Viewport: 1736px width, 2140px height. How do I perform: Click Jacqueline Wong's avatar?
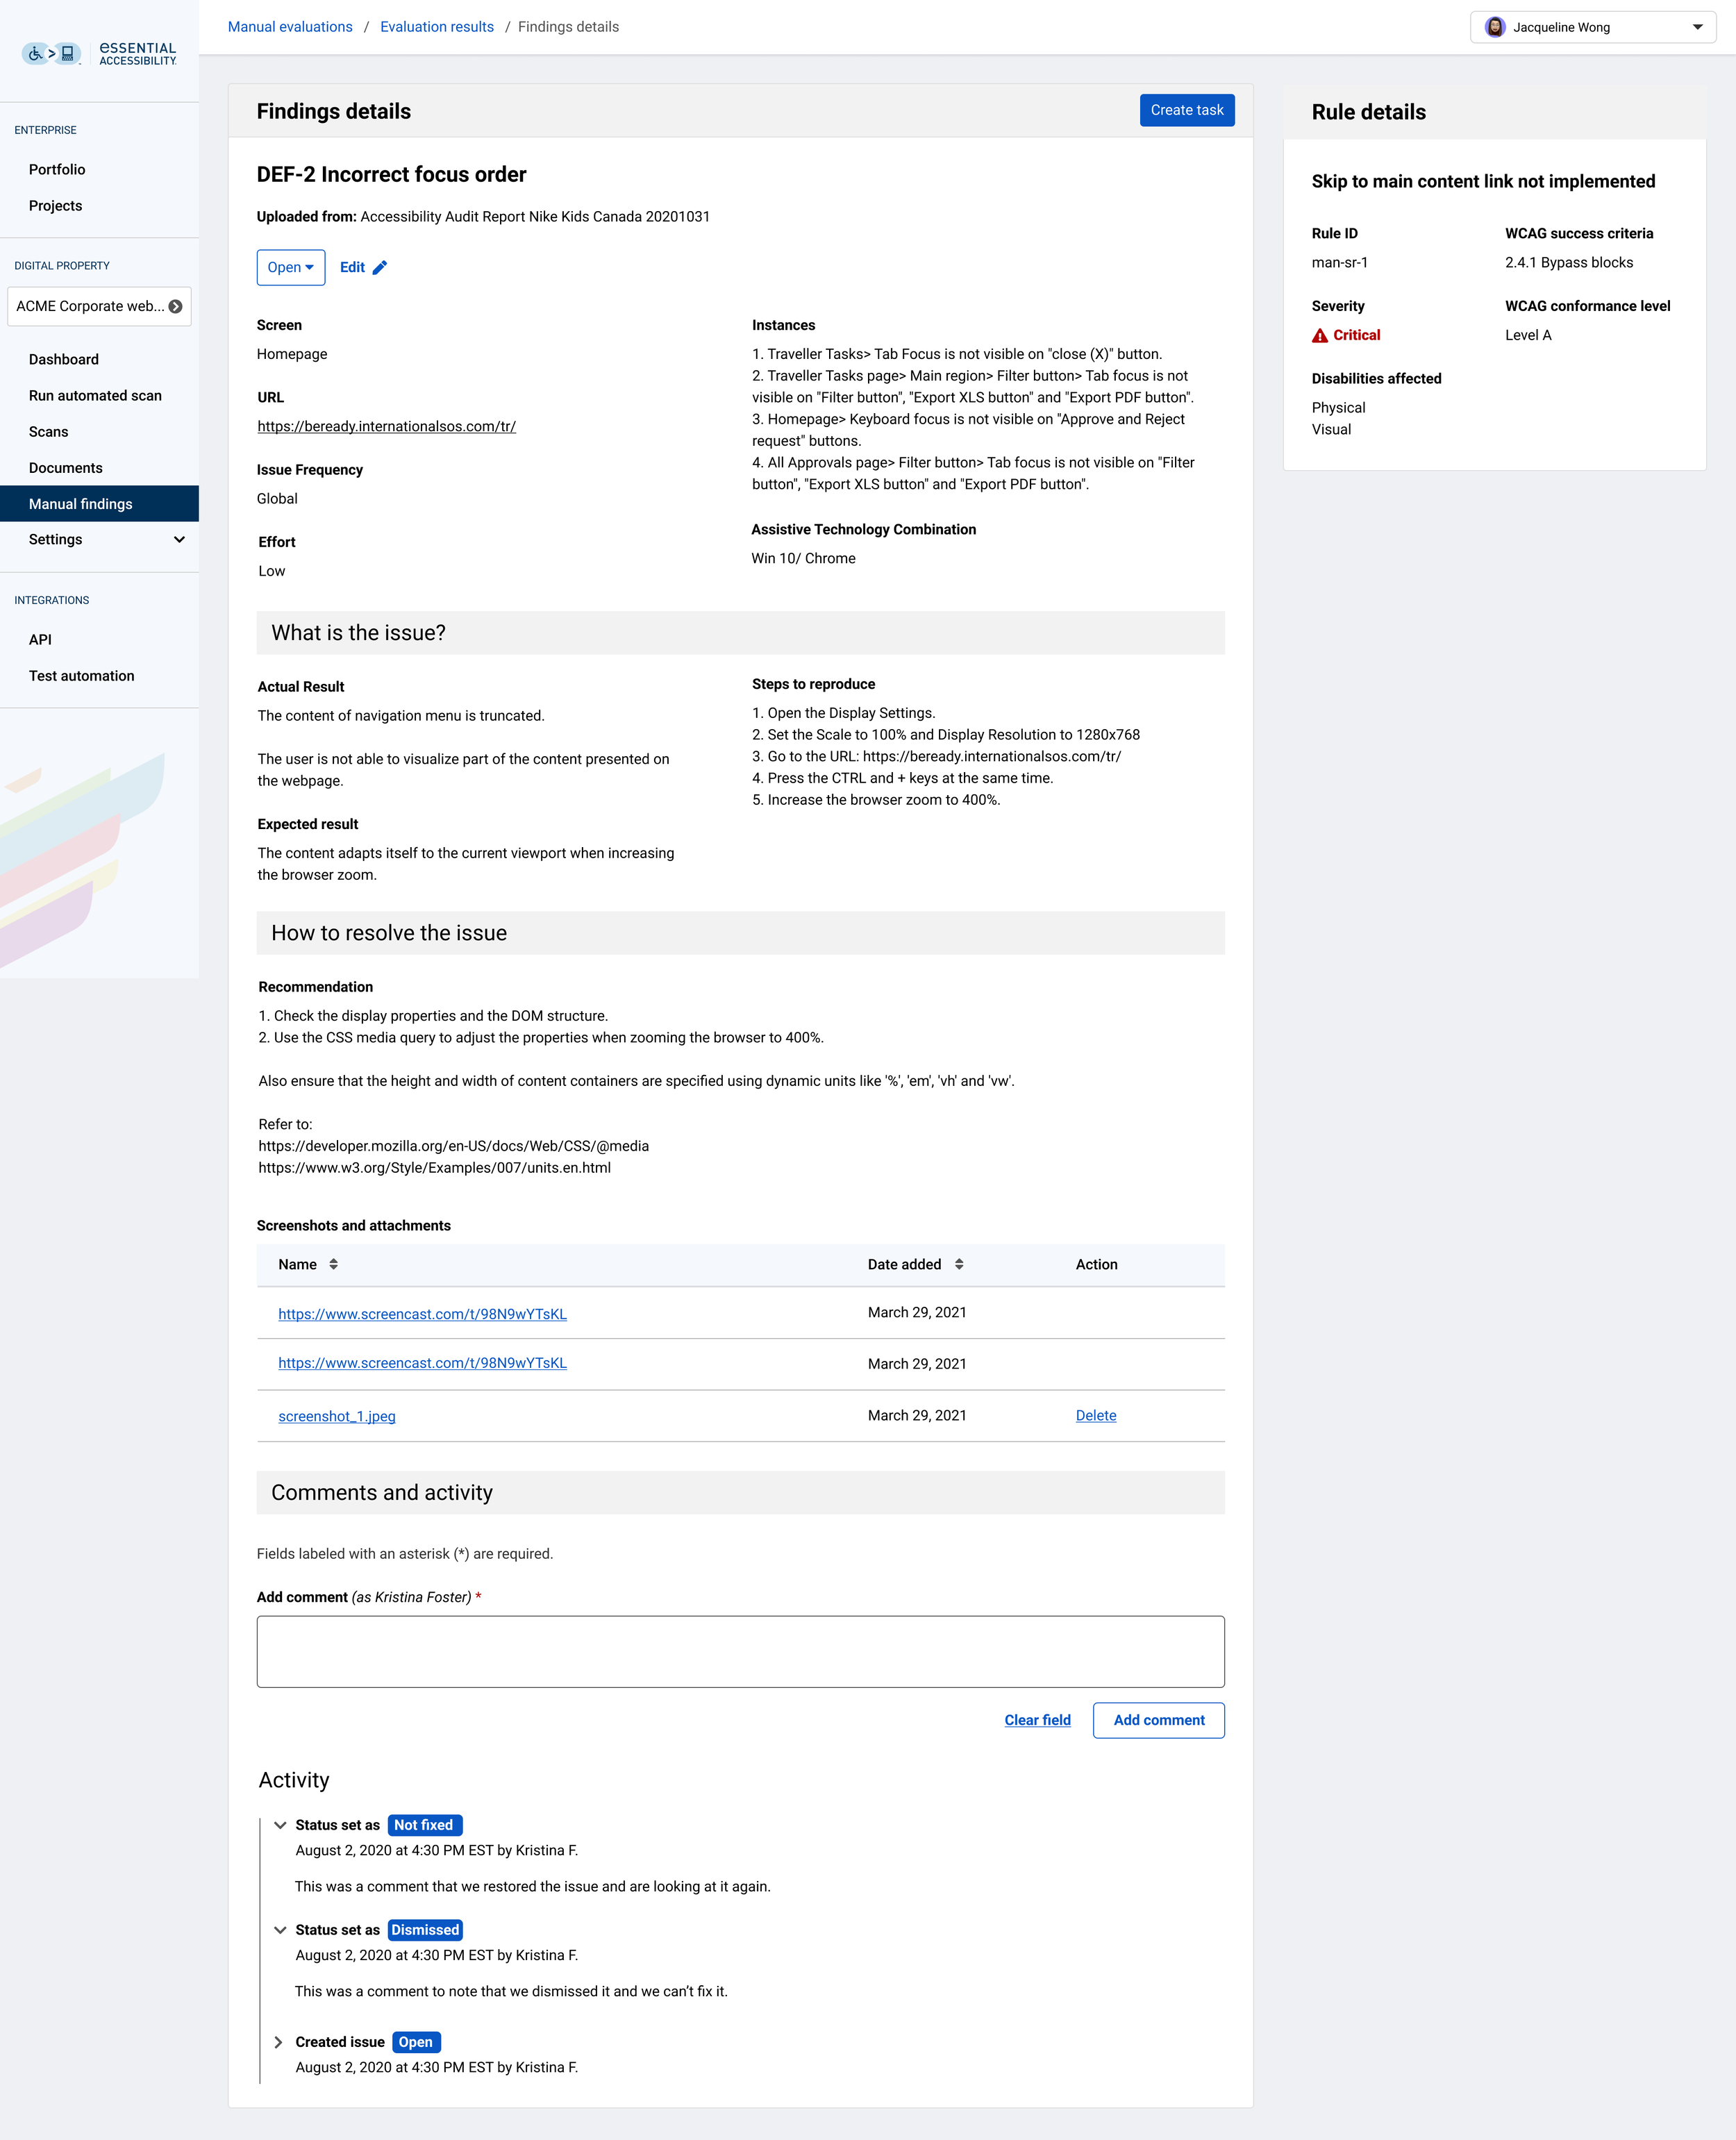pos(1494,27)
